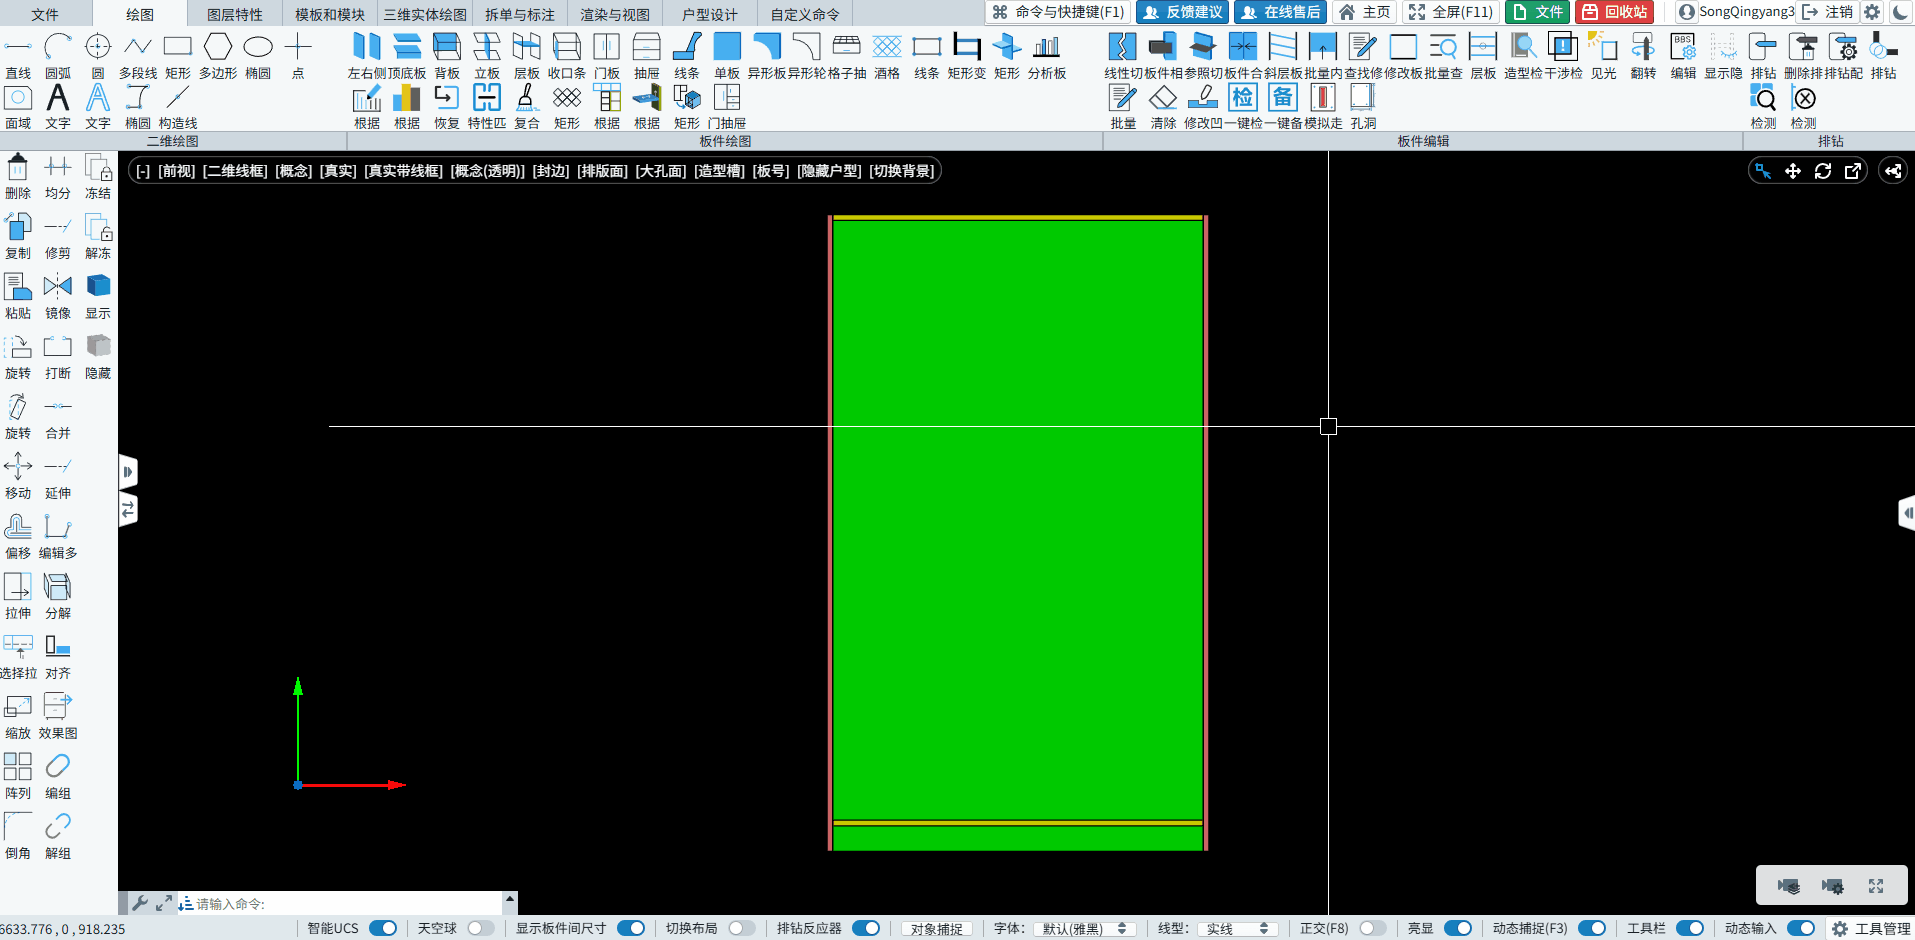The image size is (1915, 940).
Task: Click the 对象捕捉 object snap button
Action: (x=936, y=929)
